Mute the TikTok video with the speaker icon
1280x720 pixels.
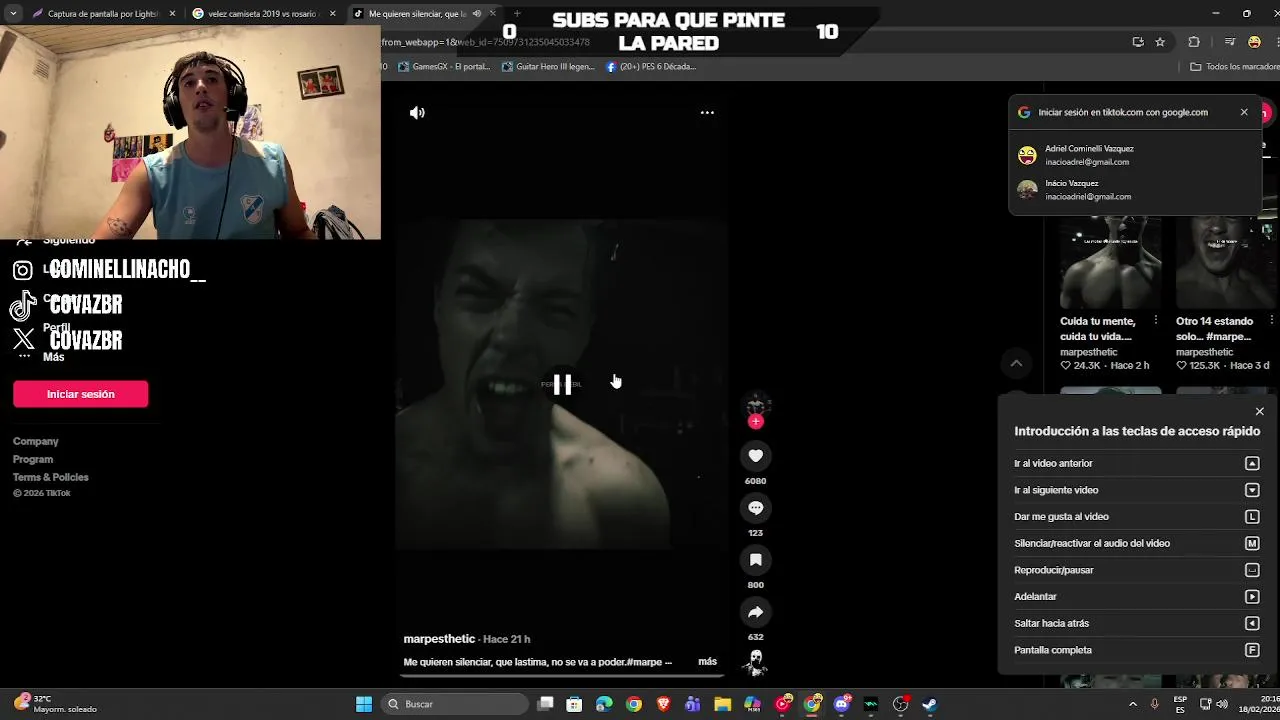pos(417,113)
